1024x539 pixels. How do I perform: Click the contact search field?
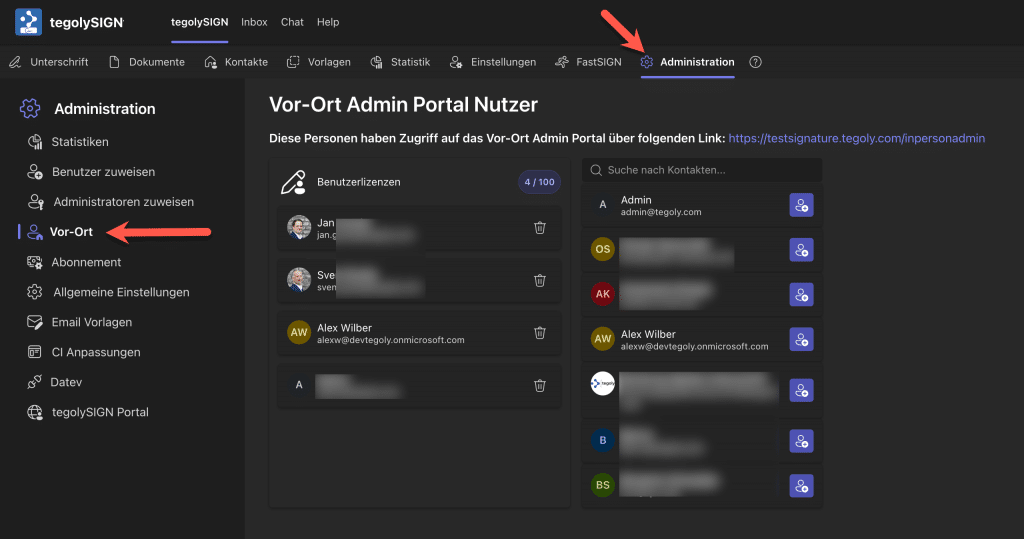(x=702, y=170)
